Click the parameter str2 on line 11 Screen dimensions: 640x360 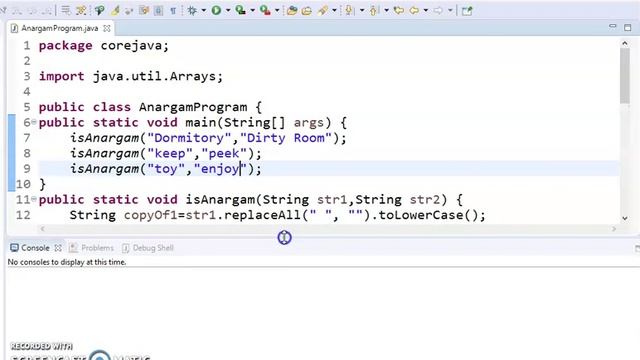425,200
